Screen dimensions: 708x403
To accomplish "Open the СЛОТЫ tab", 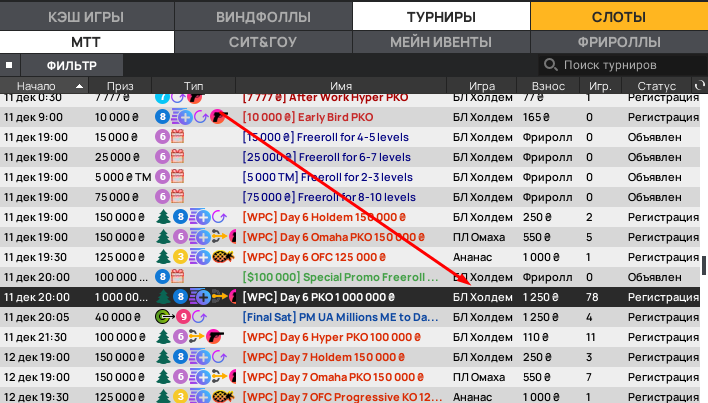I will pos(619,17).
